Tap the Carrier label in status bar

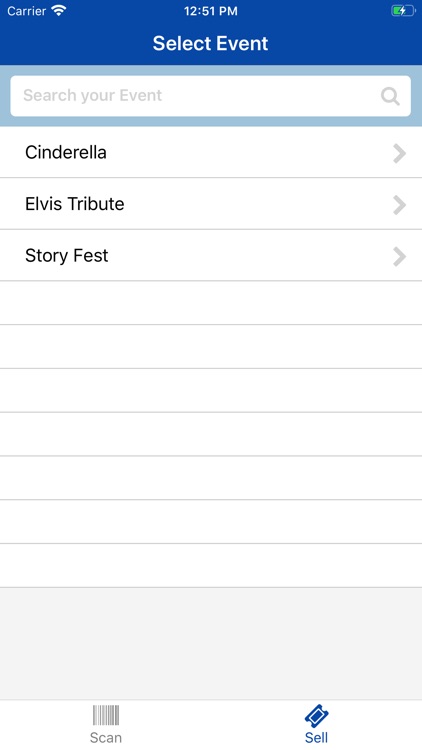[26, 11]
